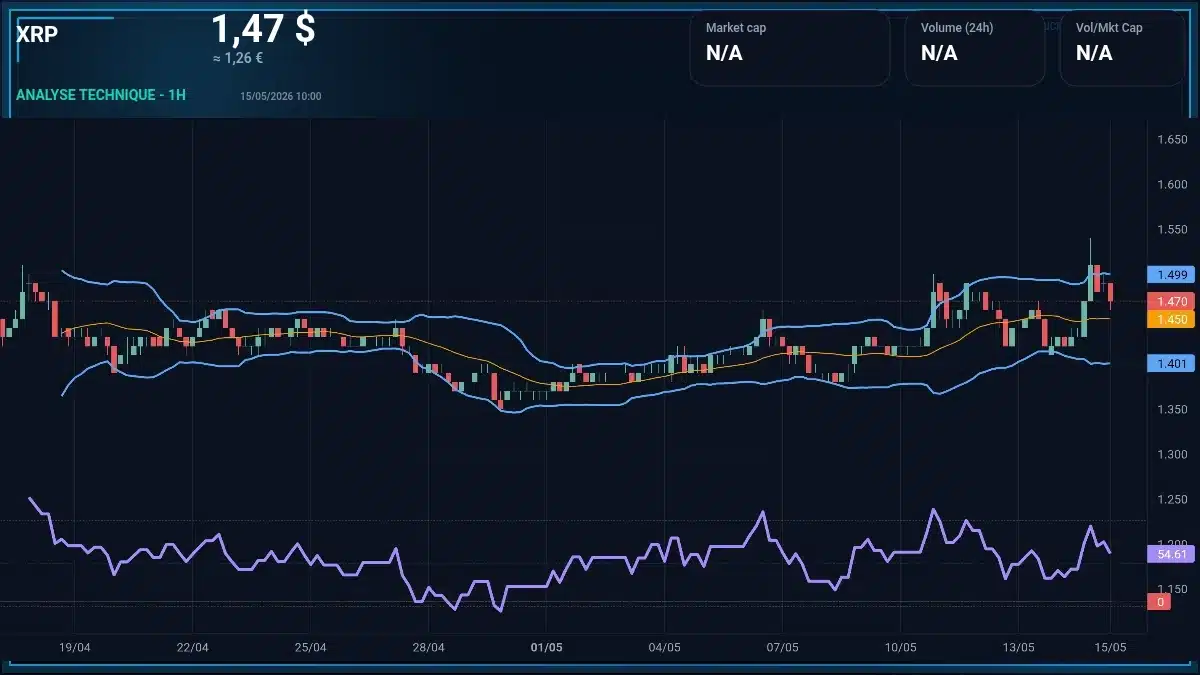Click the 15/05/2026 10:00 timestamp
This screenshot has height=675, width=1200.
[x=281, y=96]
